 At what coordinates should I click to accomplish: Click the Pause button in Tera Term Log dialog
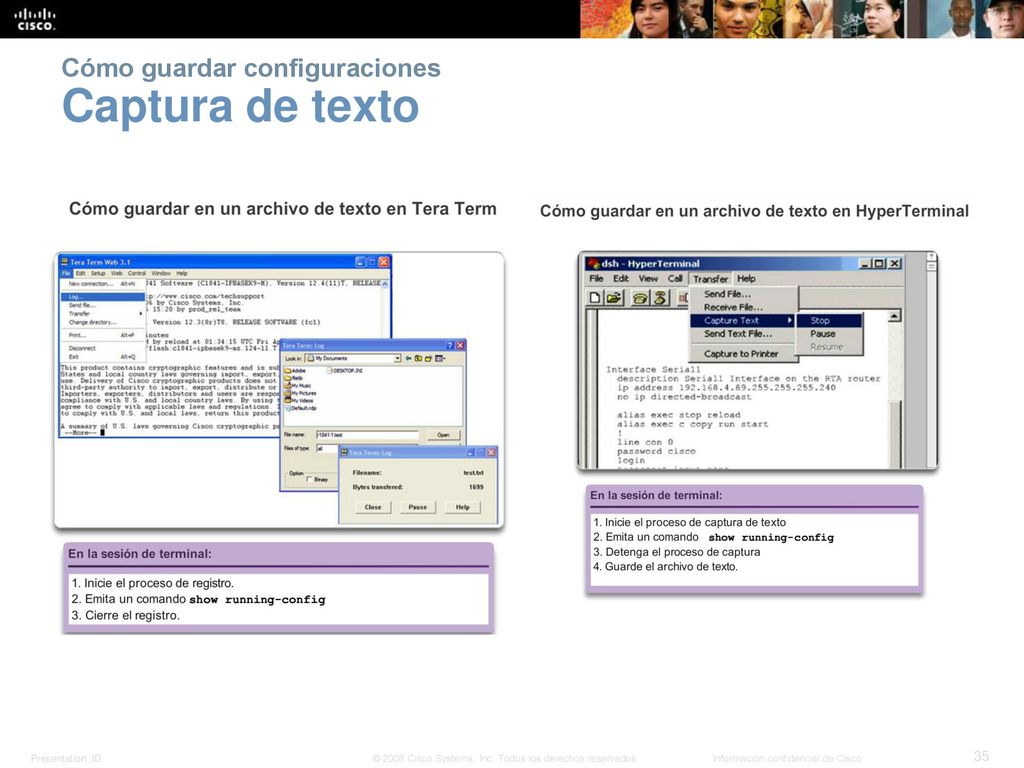[x=417, y=507]
